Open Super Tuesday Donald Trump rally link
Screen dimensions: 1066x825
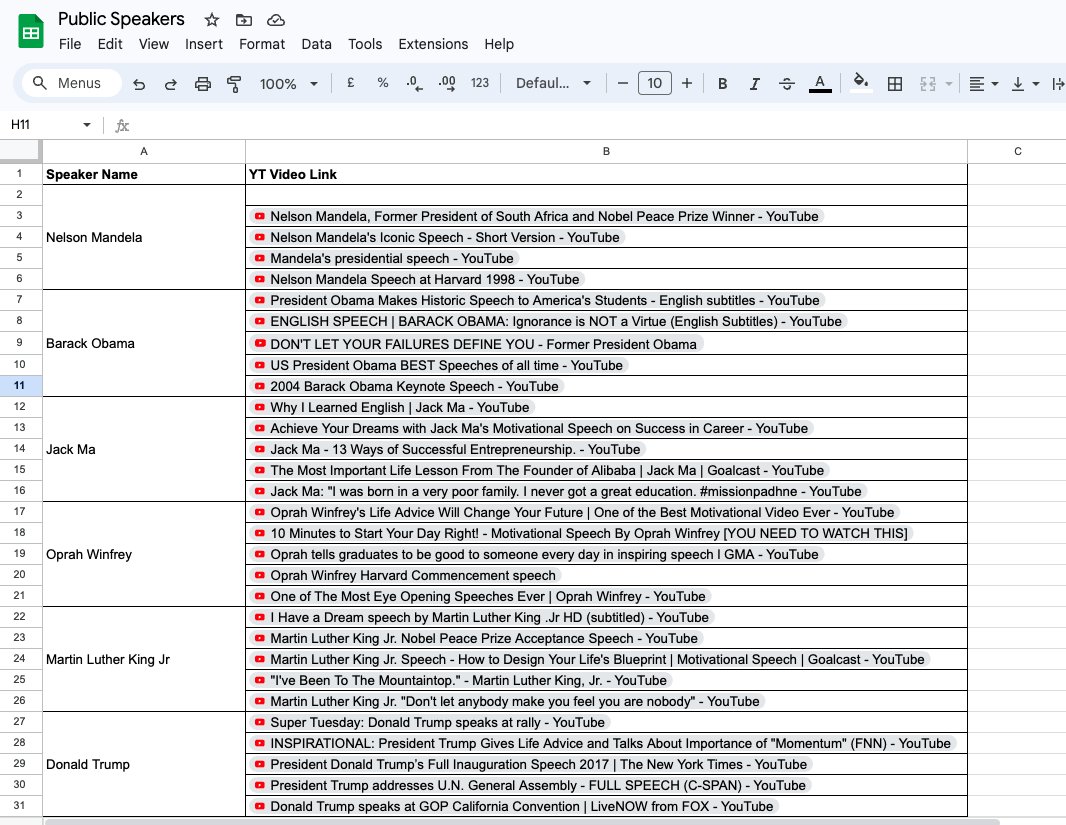[437, 722]
